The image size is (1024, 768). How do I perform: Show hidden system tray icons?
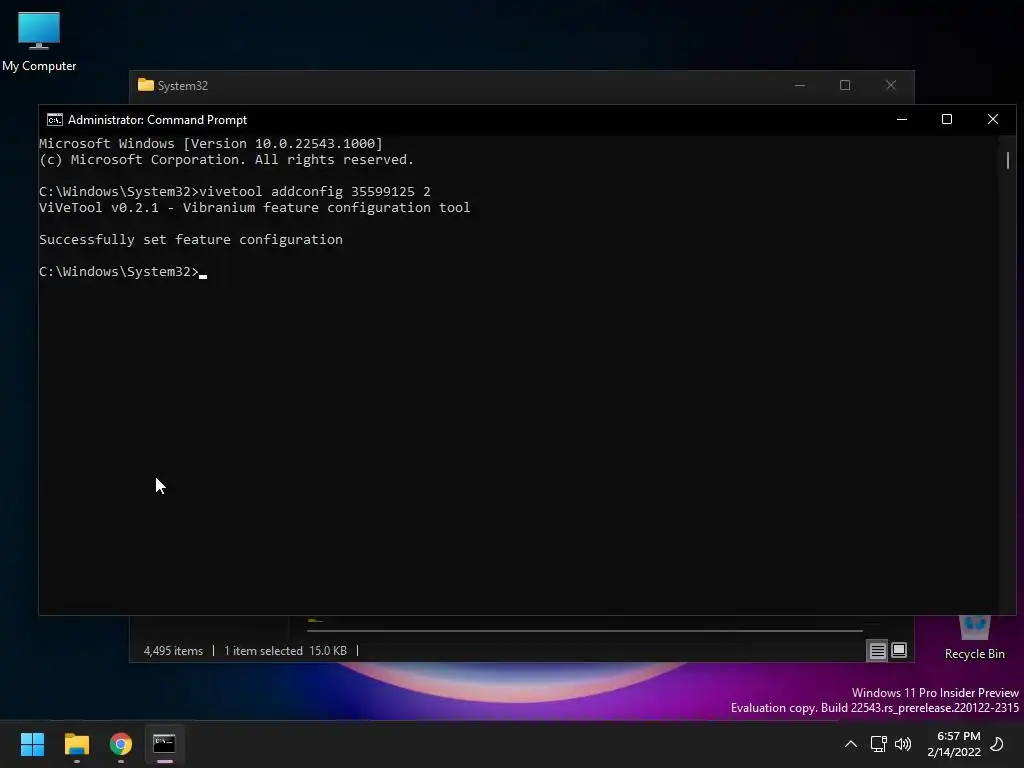[x=850, y=744]
